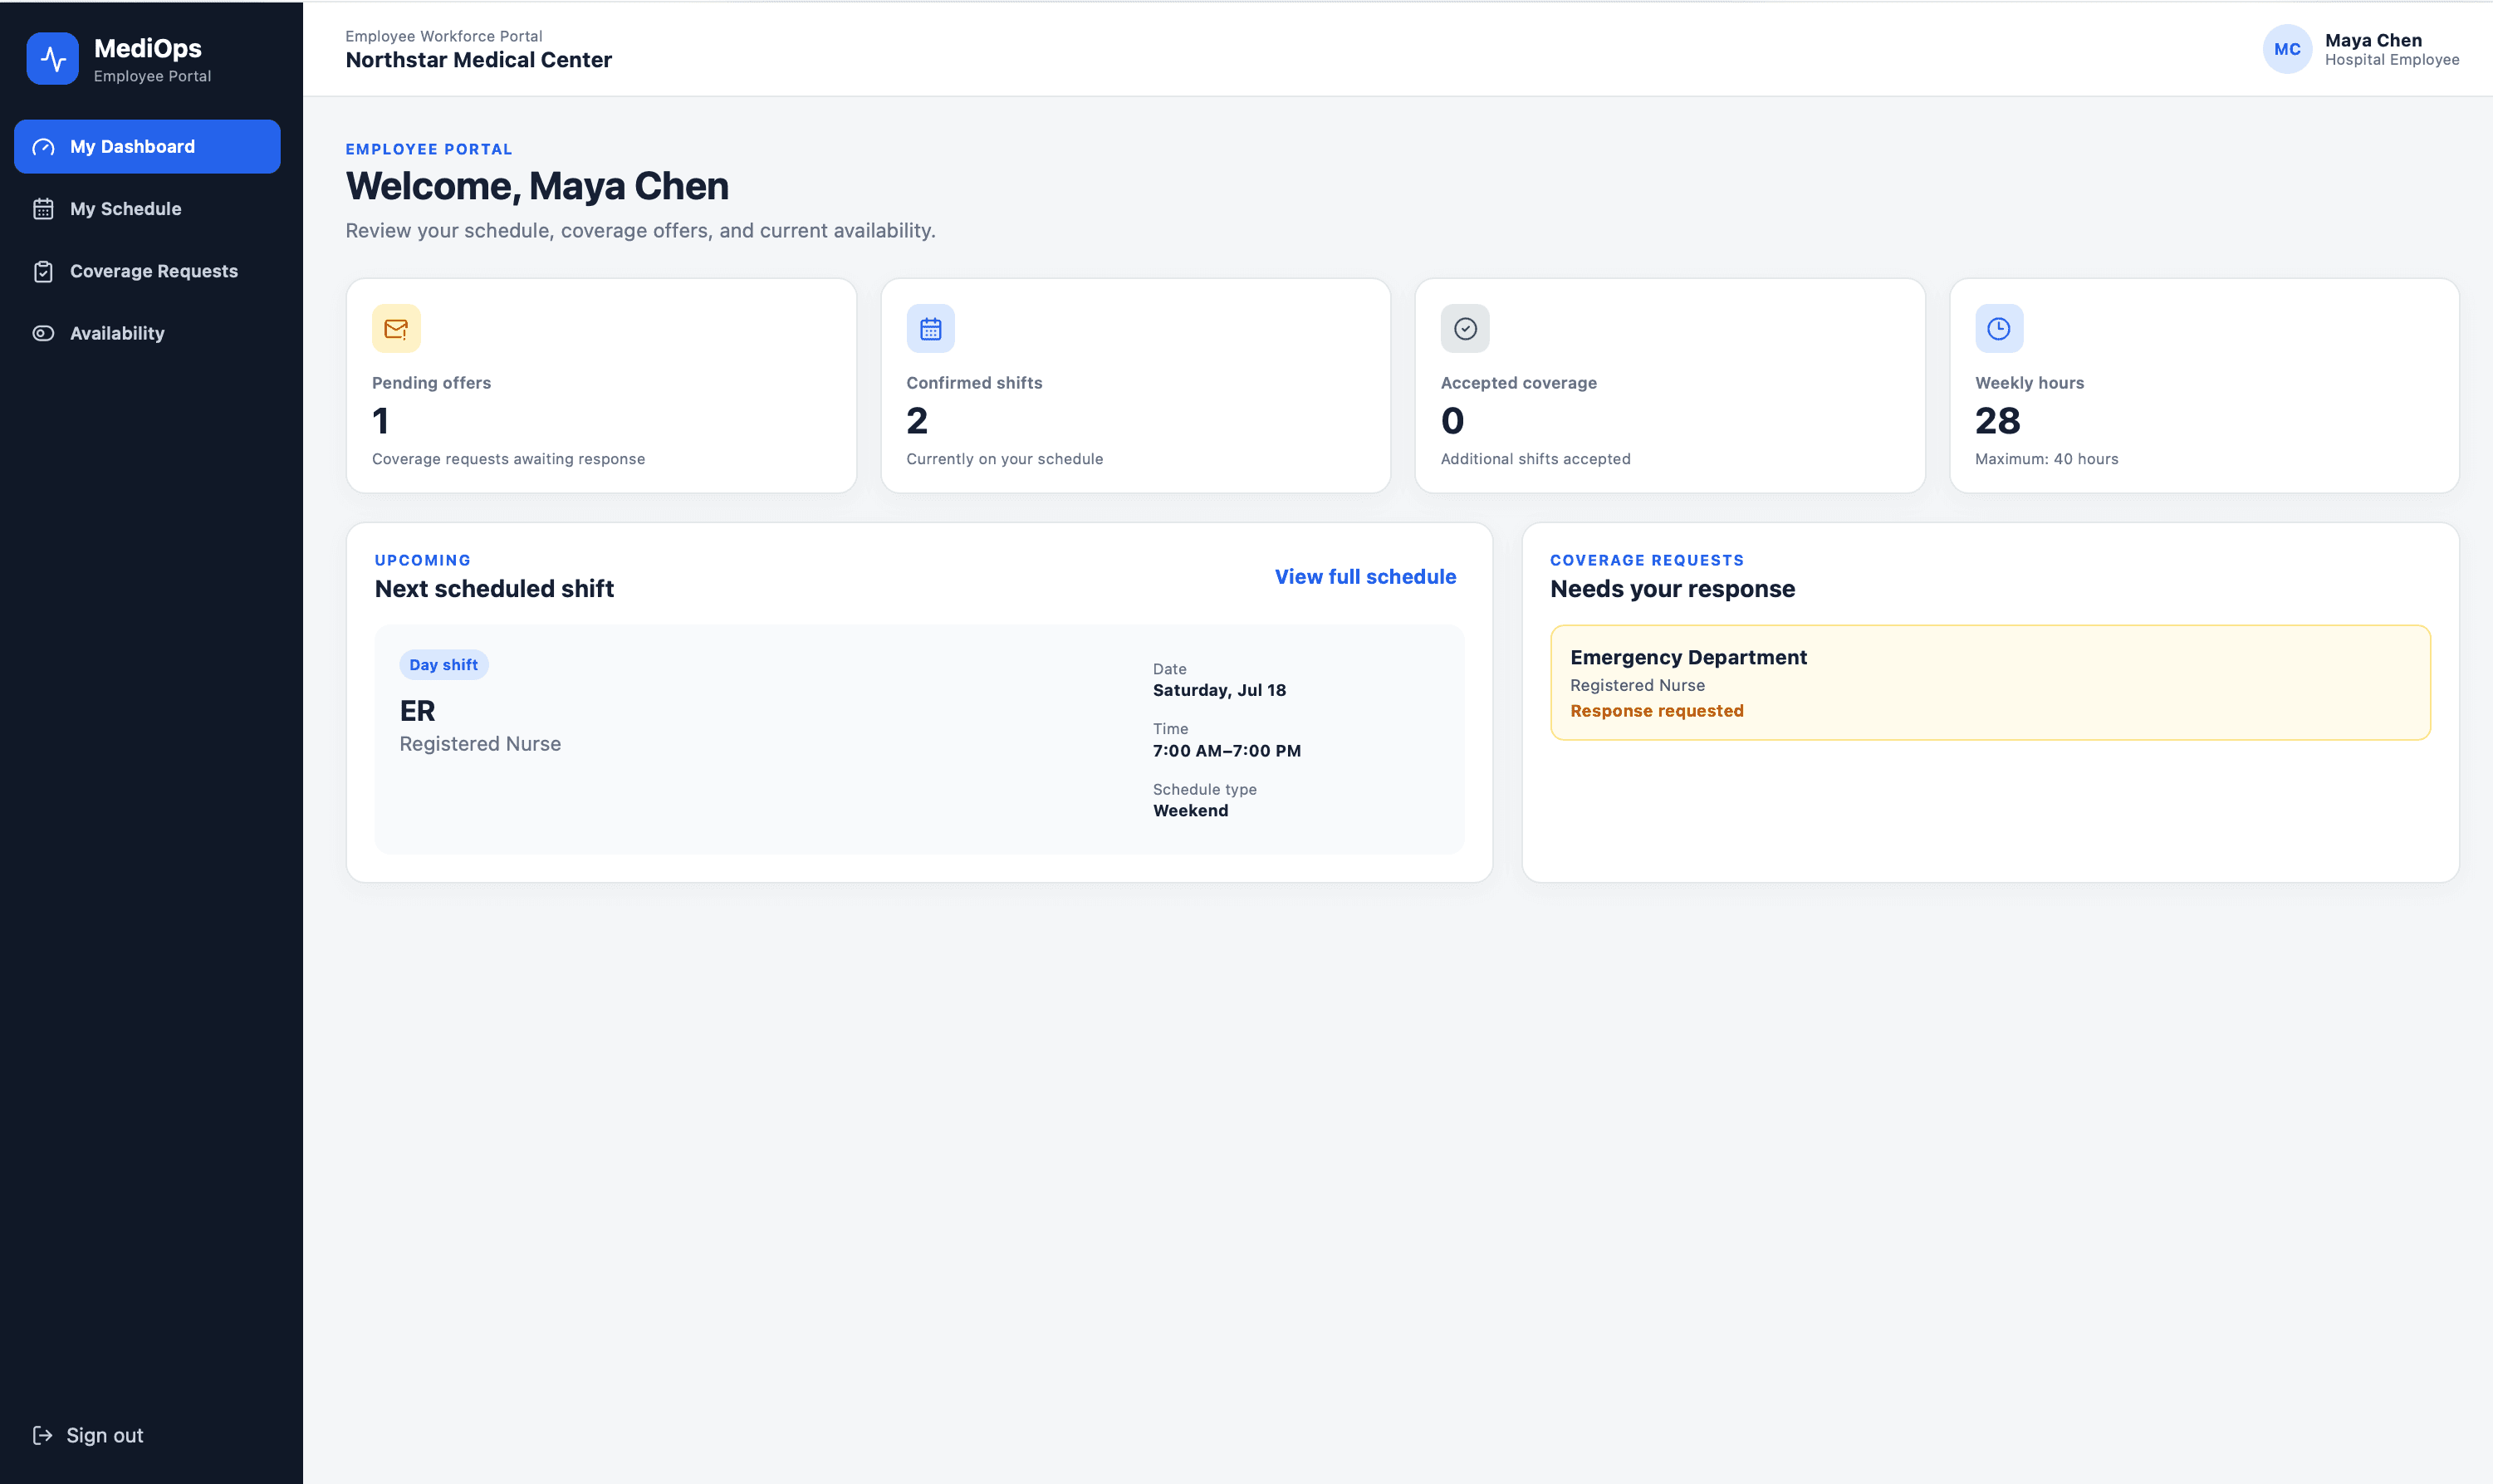Click the Pending offers count 1

(x=380, y=421)
